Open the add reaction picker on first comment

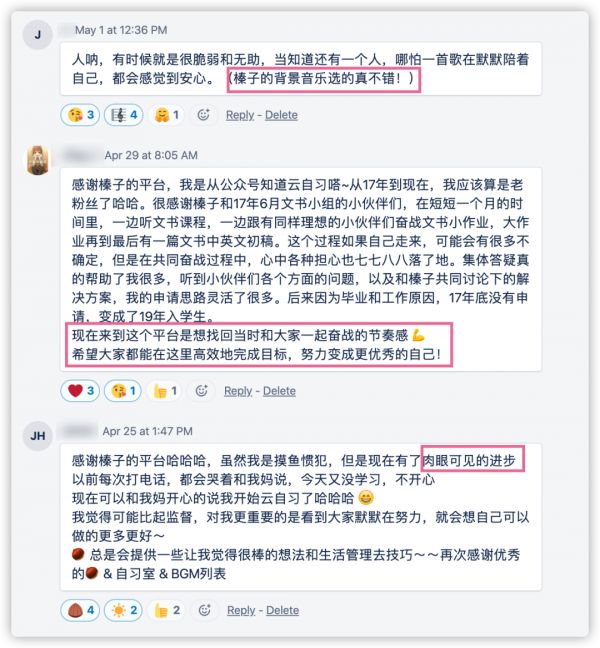(x=203, y=115)
